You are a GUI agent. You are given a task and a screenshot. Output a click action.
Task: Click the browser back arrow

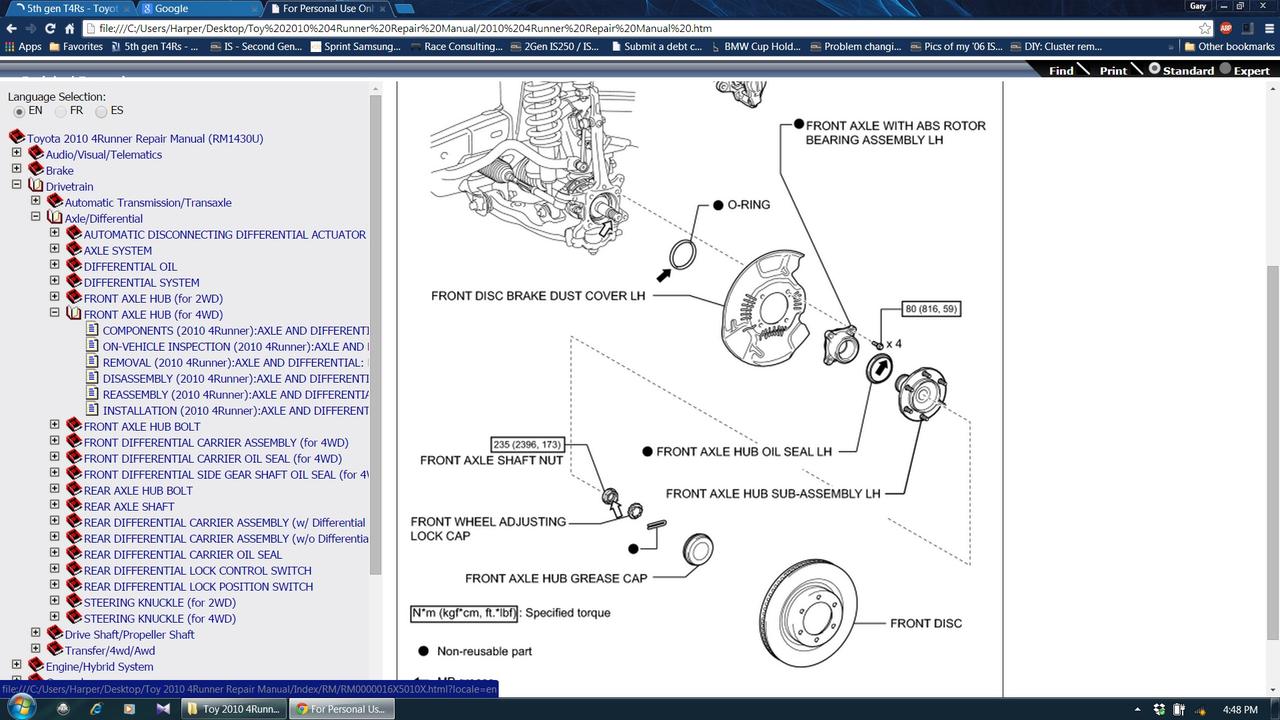12,28
